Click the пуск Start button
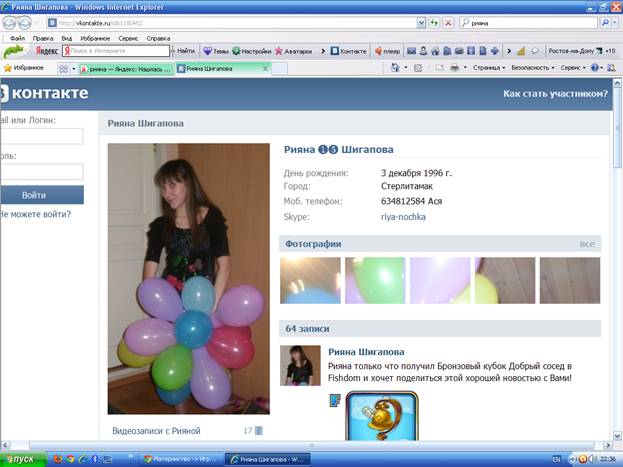This screenshot has height=467, width=623. click(x=22, y=459)
